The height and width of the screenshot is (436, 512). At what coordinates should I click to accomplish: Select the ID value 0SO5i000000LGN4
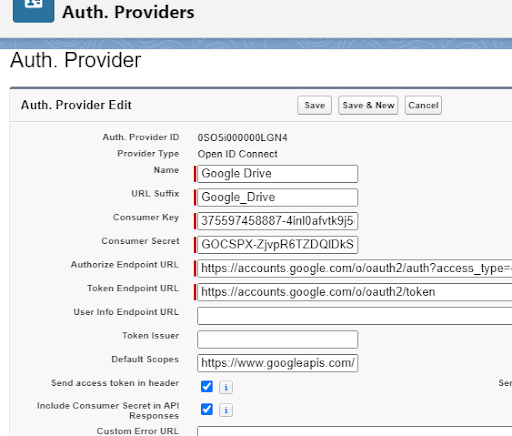click(242, 138)
